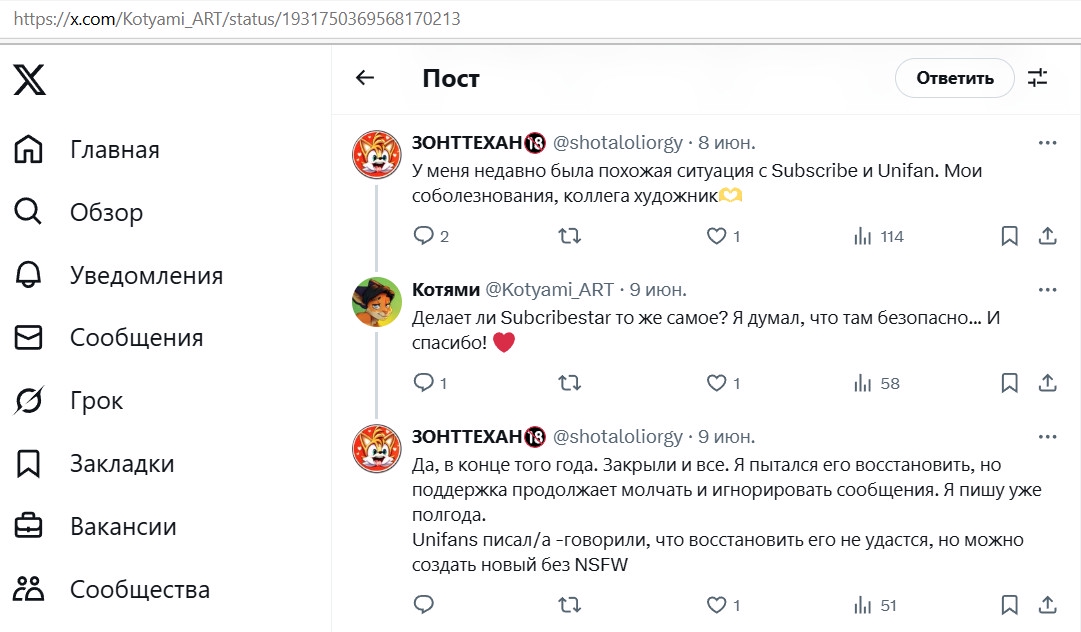Image resolution: width=1081 pixels, height=632 pixels.
Task: Open the @Kotyami_ART profile link
Action: coord(549,290)
